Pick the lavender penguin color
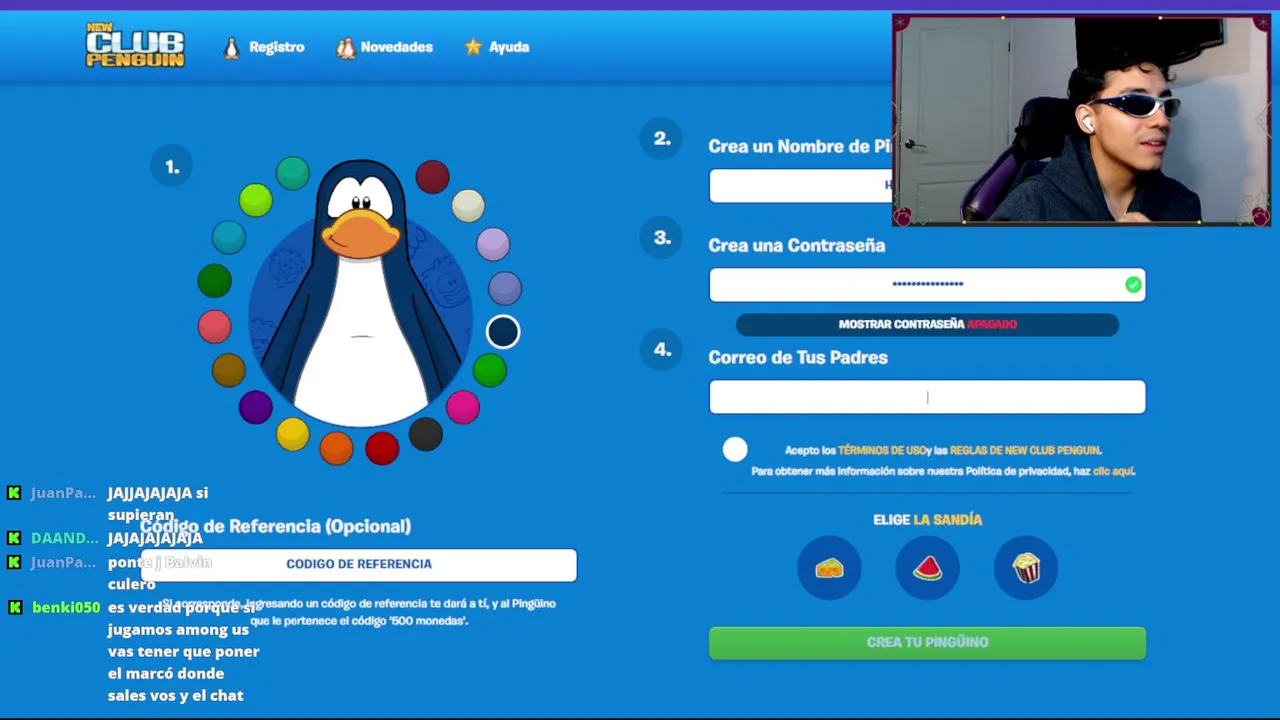 pos(493,243)
